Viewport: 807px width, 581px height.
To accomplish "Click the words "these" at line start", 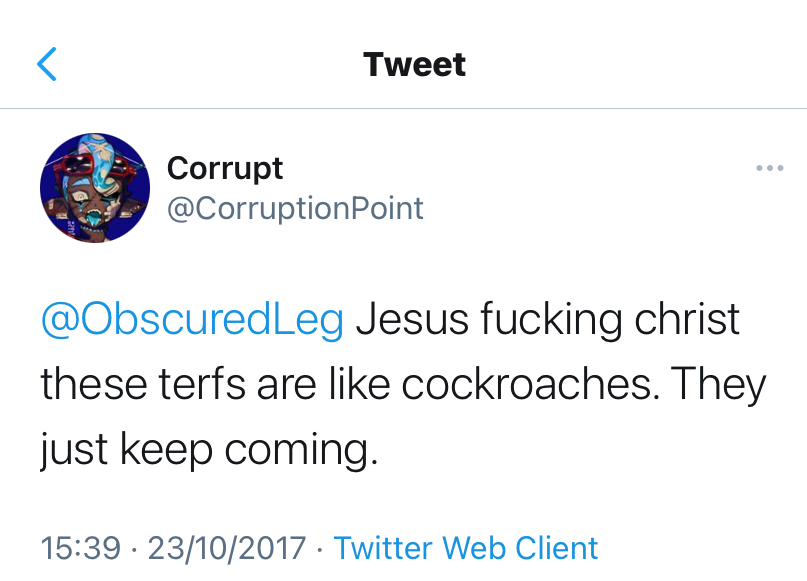I will tap(89, 385).
